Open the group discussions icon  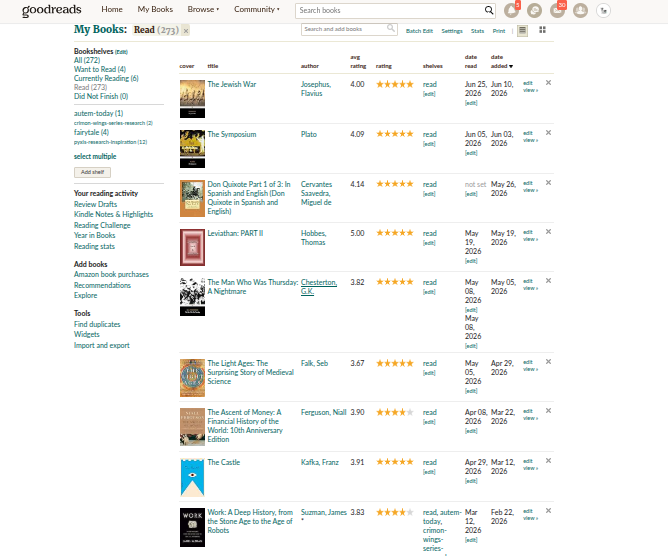coord(534,10)
